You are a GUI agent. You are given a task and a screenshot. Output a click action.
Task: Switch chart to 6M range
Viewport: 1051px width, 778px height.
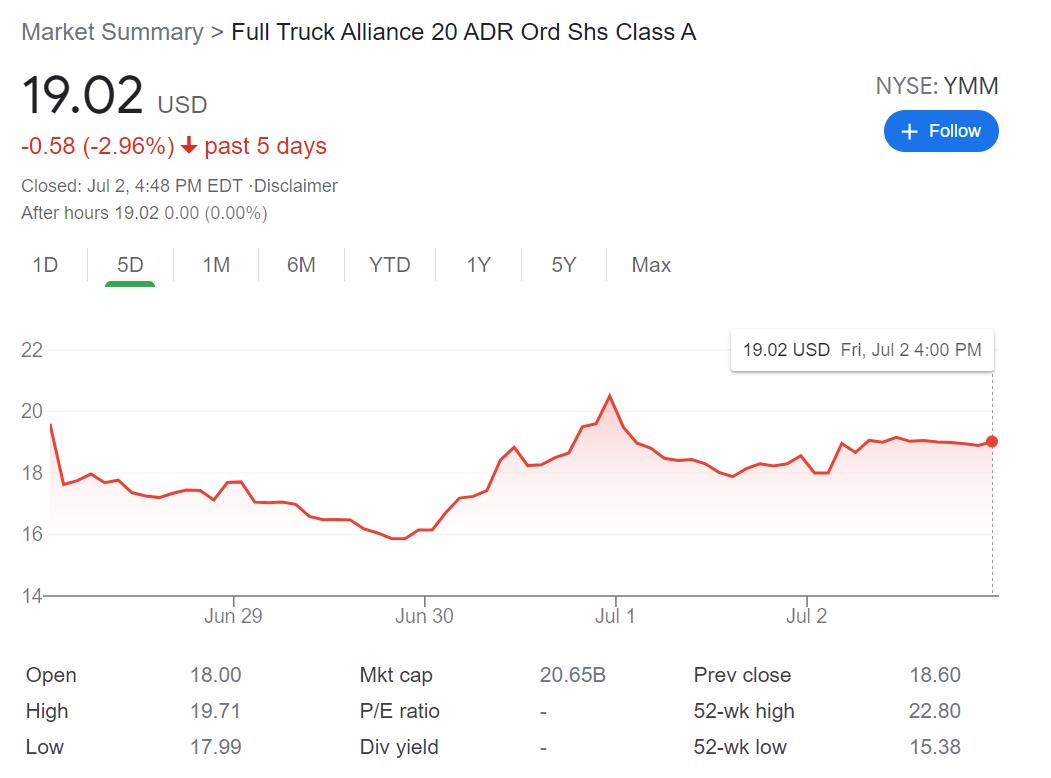[x=301, y=265]
